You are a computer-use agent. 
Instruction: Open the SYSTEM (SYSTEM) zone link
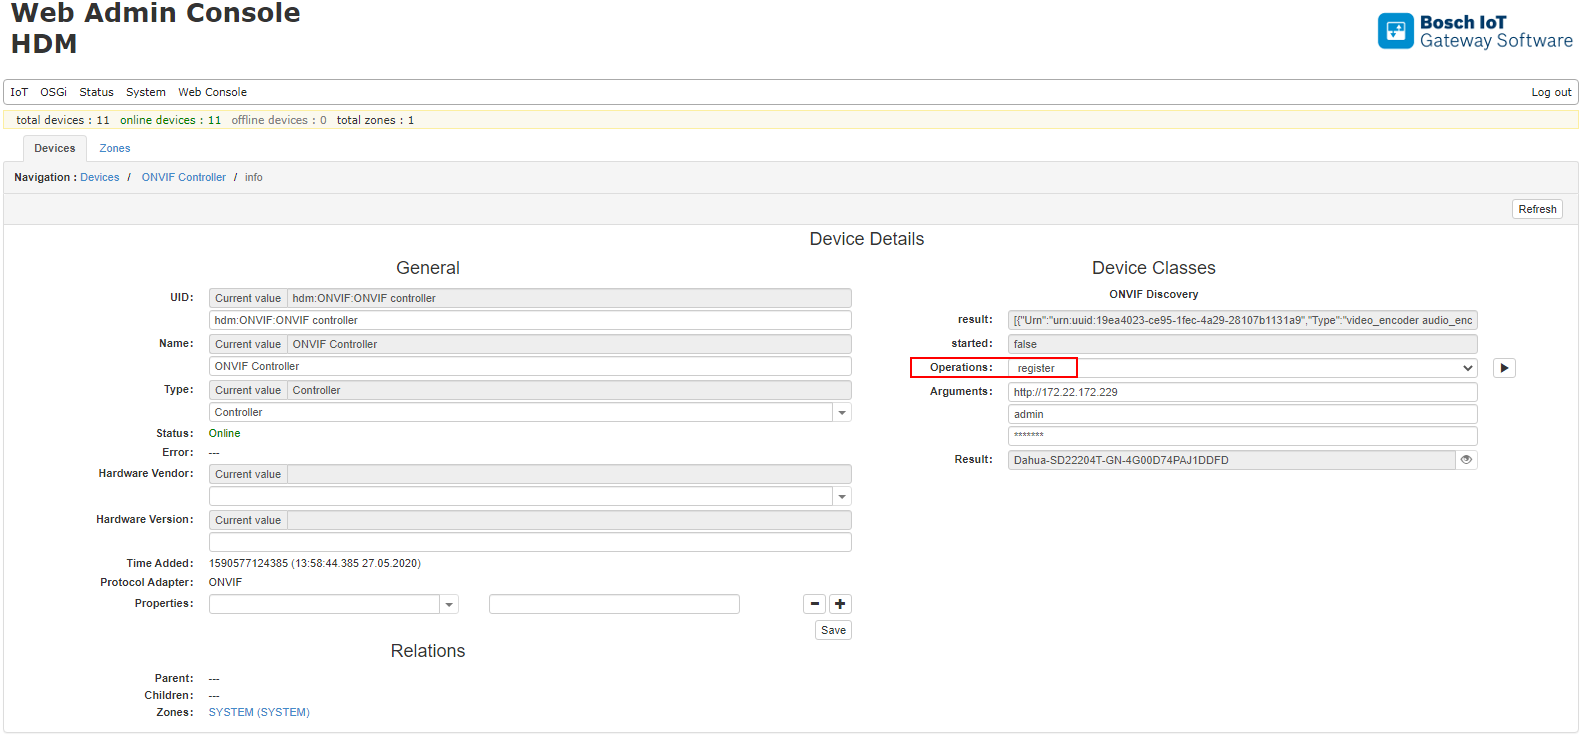[259, 712]
